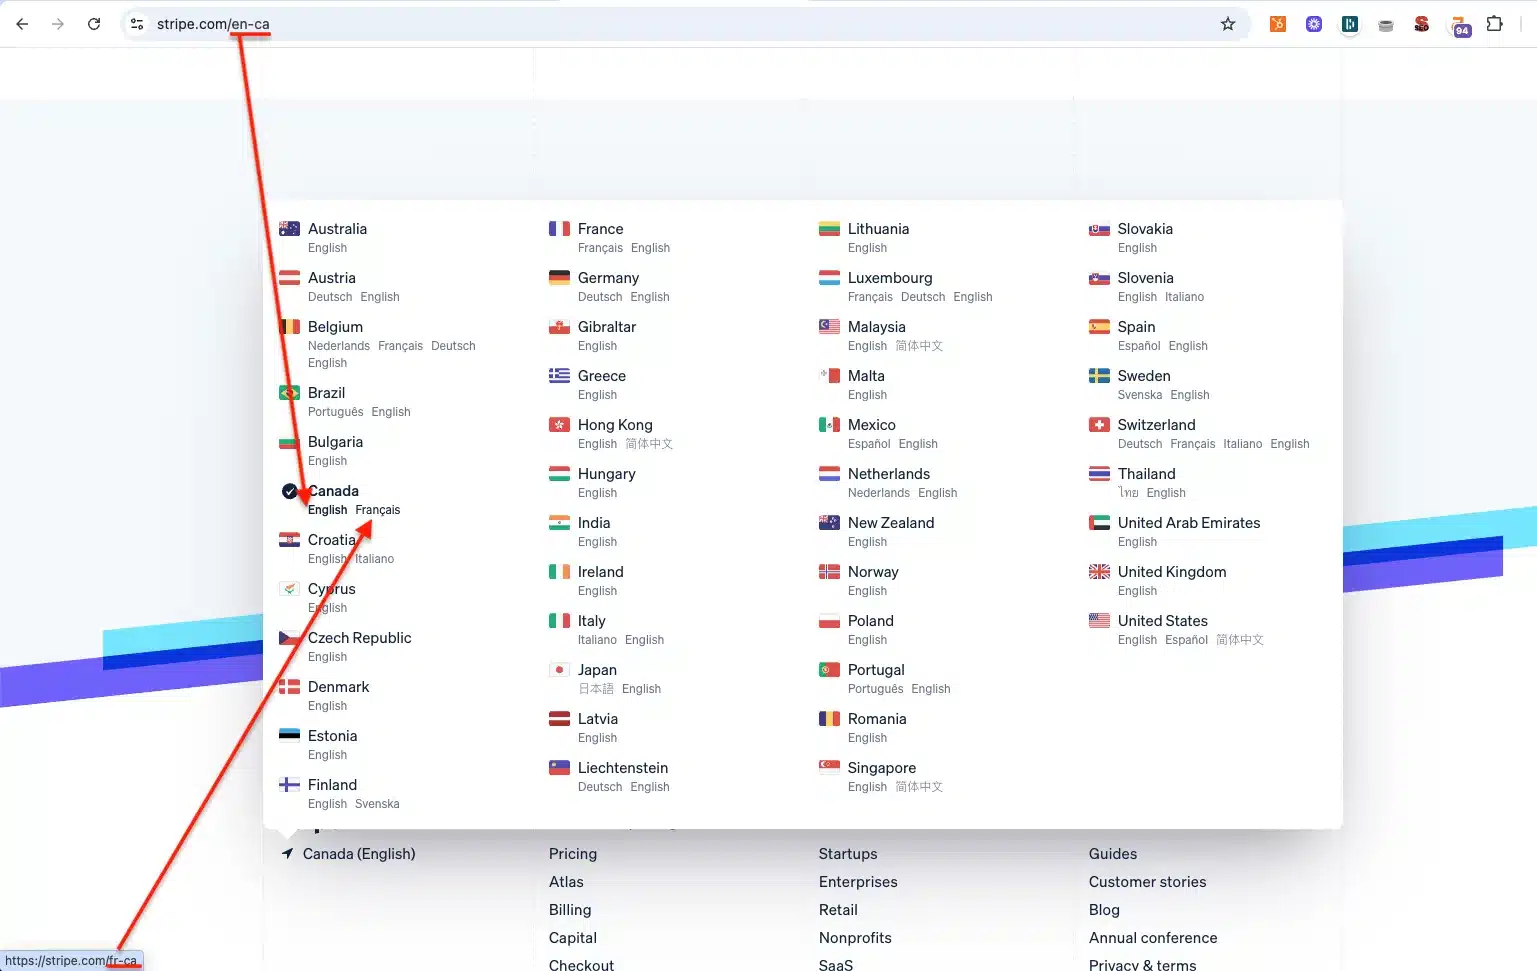
Task: Open the Blog footer link
Action: coord(1104,910)
